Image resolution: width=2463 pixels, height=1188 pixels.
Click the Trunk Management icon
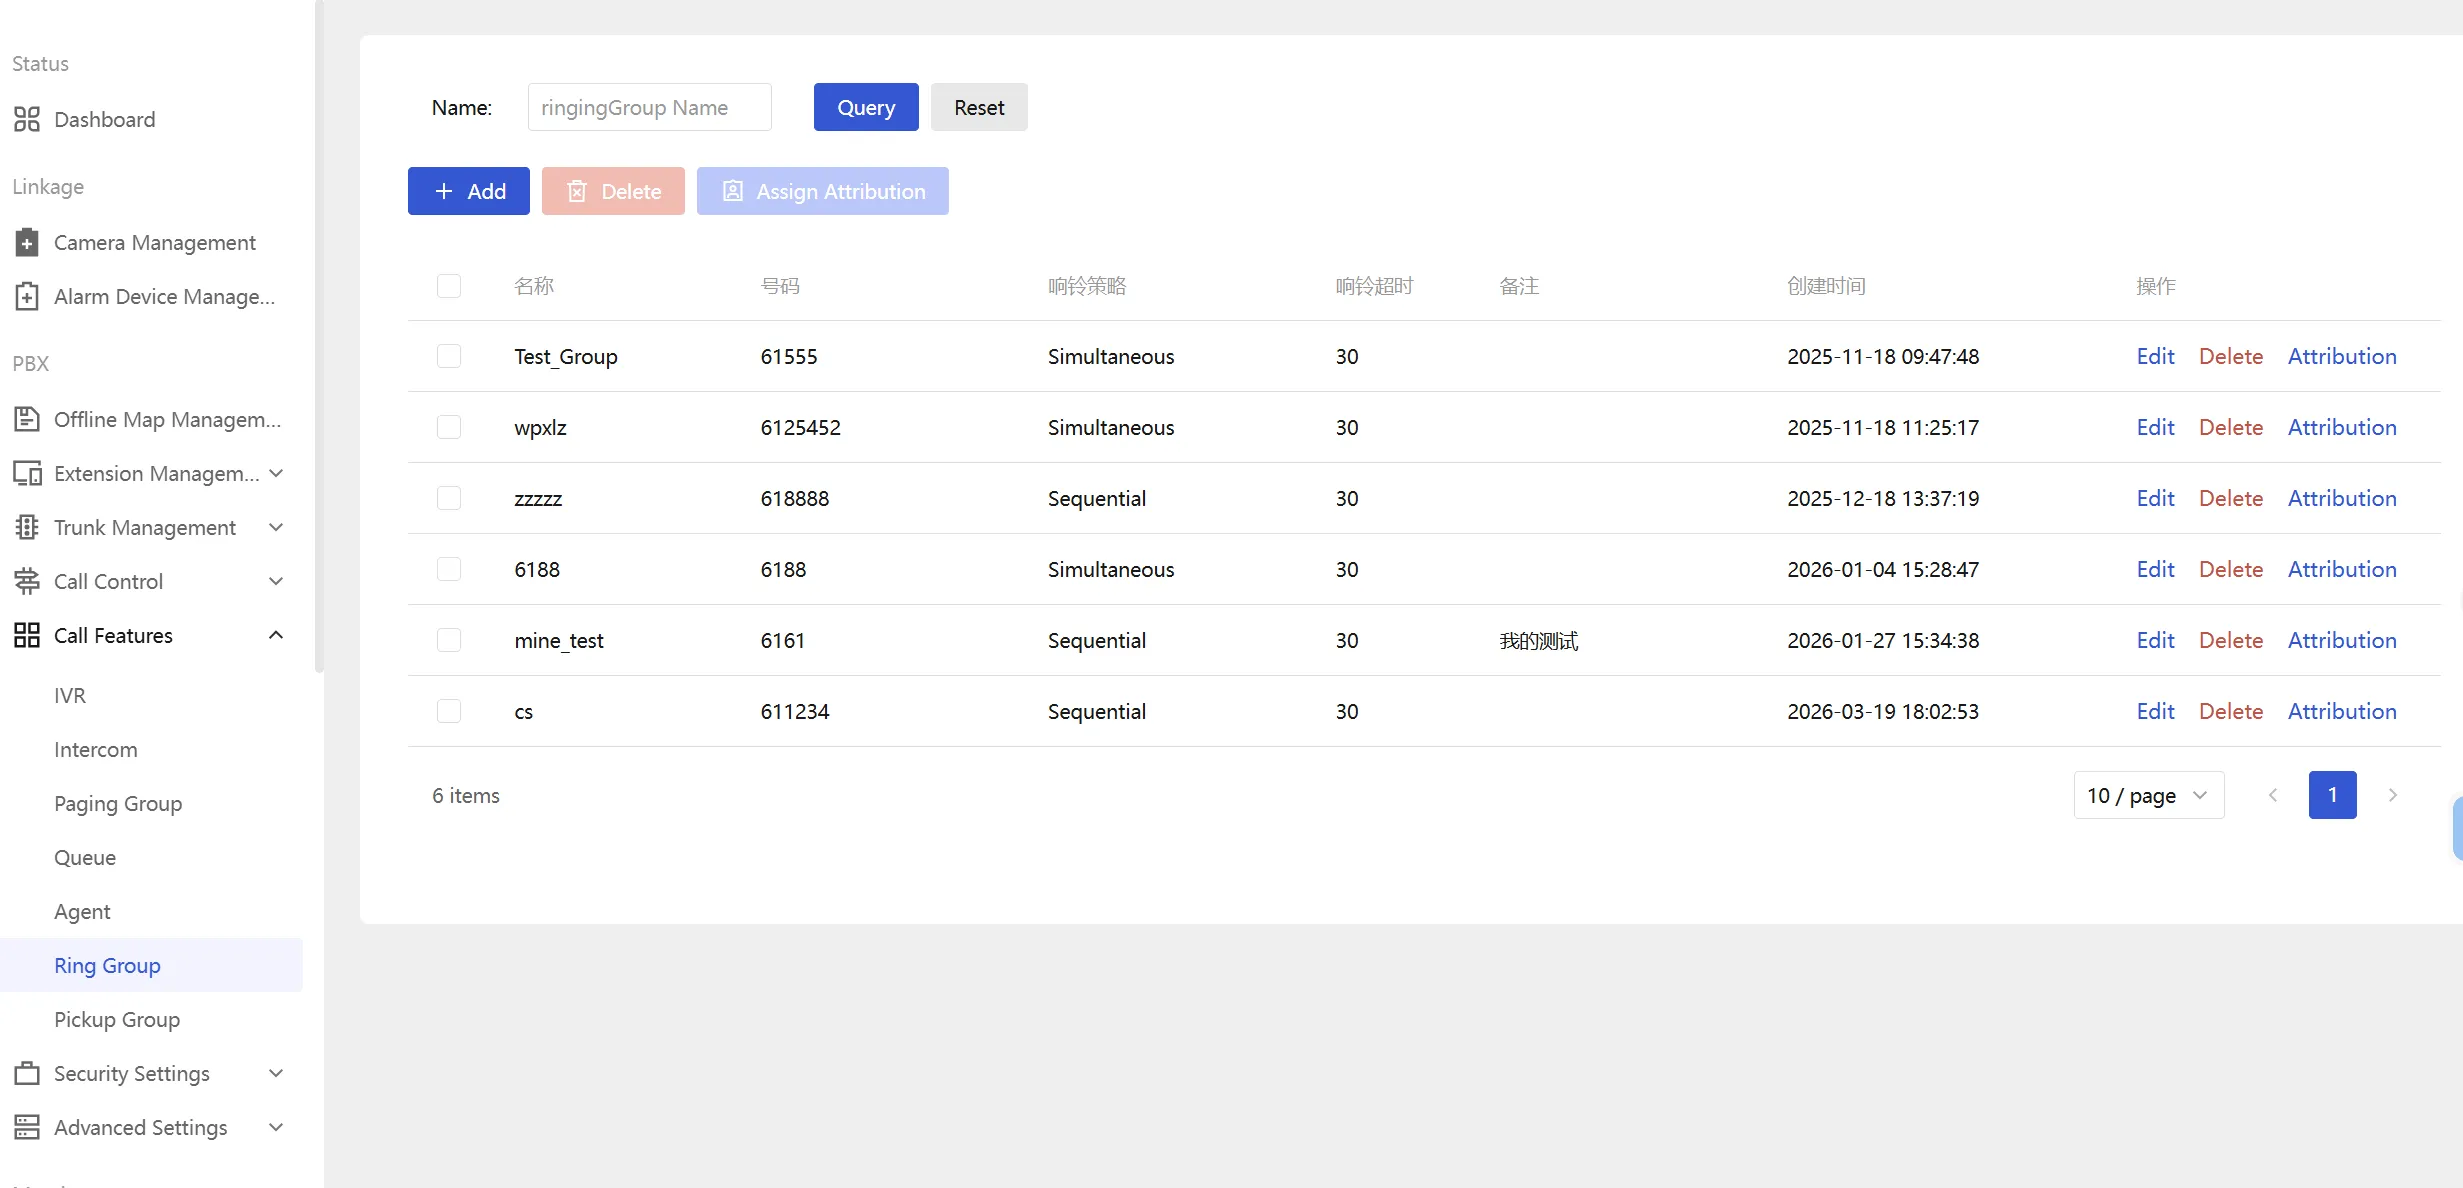click(x=27, y=528)
